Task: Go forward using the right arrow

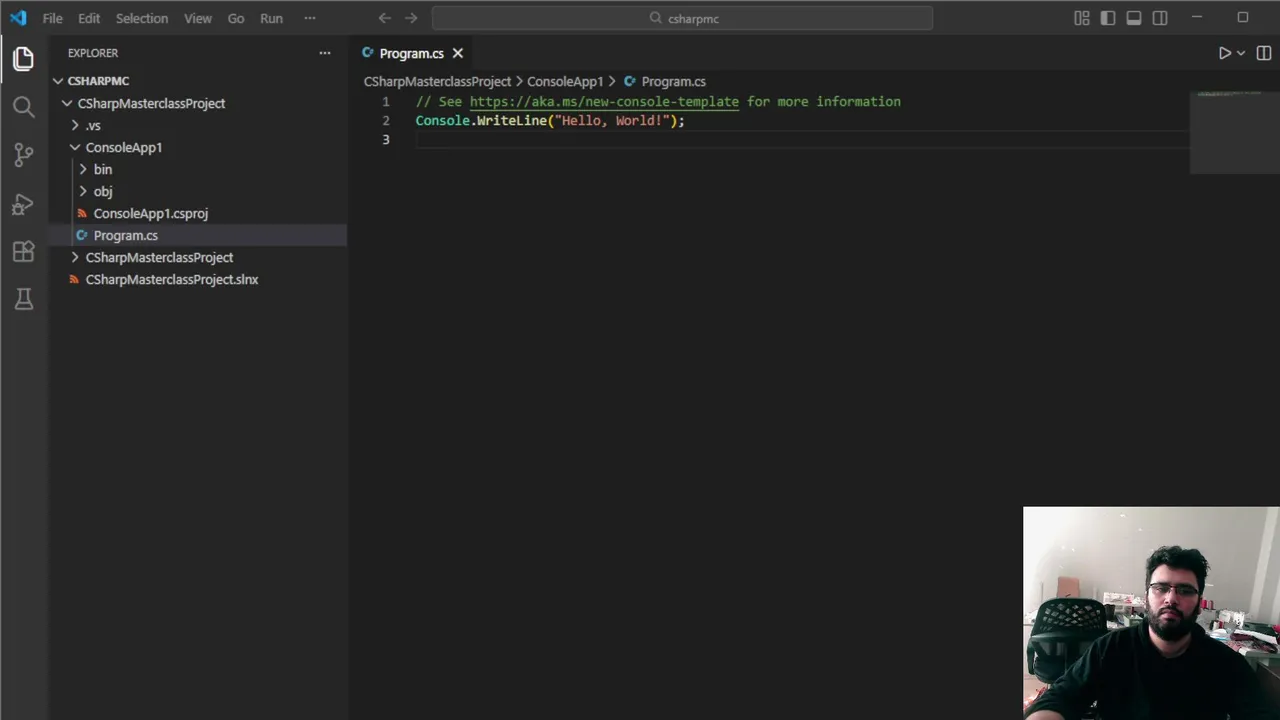Action: 411,18
